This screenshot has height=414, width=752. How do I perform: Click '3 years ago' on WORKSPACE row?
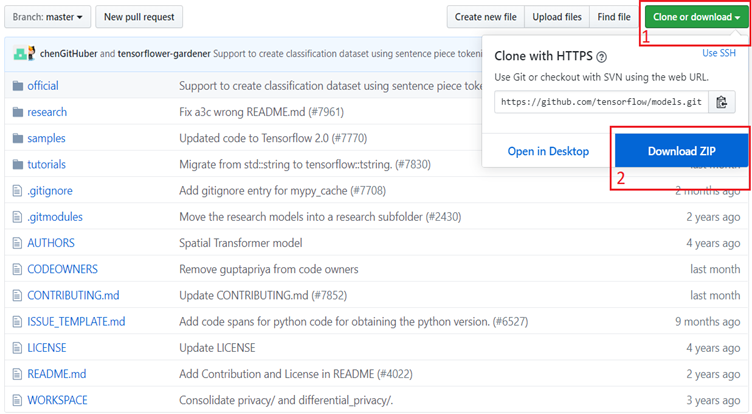coord(713,401)
